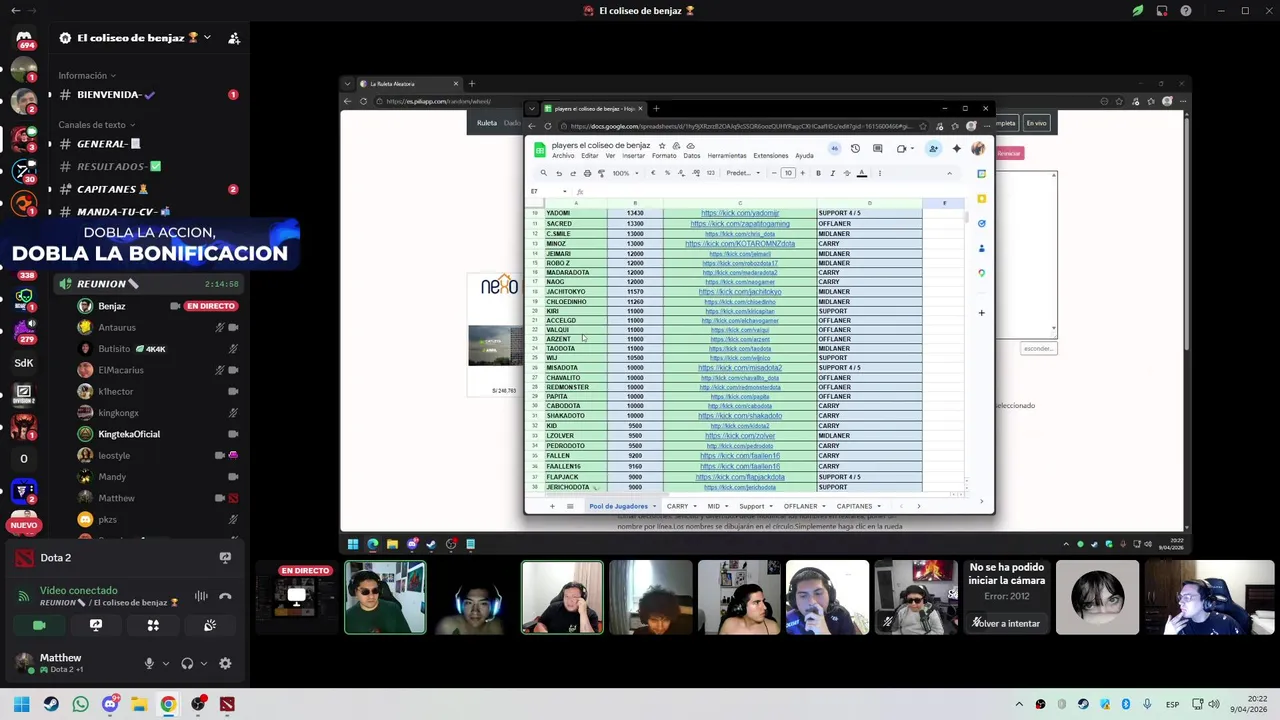The width and height of the screenshot is (1280, 720).
Task: Select the Sheets paint format icon
Action: 601,173
